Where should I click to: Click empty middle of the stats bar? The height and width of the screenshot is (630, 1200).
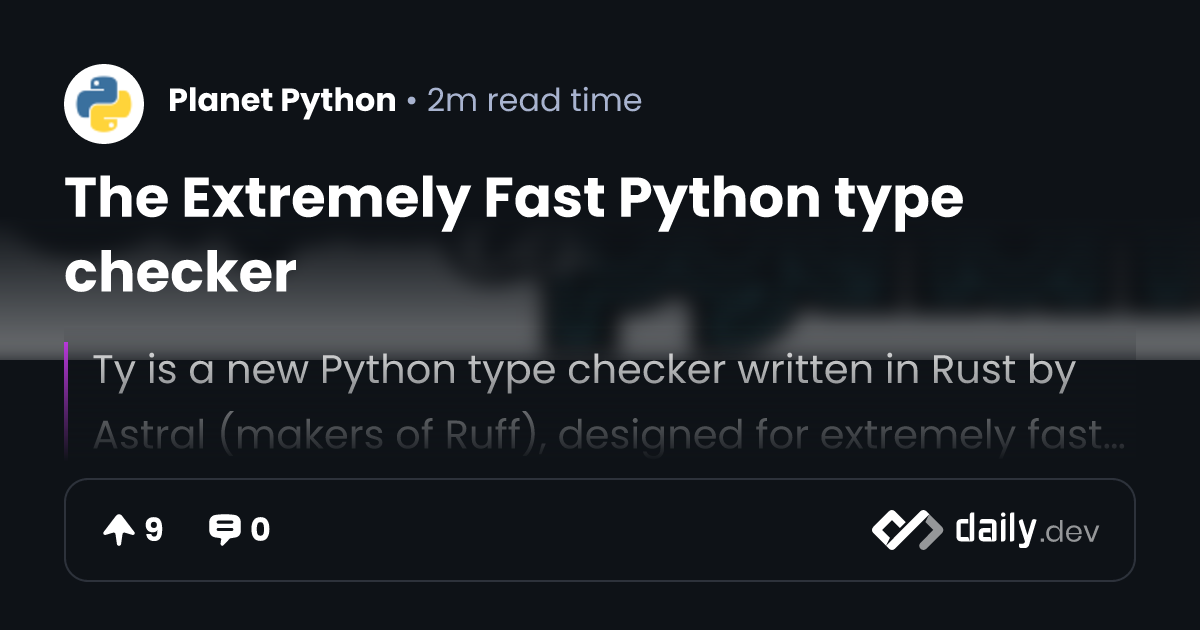570,530
